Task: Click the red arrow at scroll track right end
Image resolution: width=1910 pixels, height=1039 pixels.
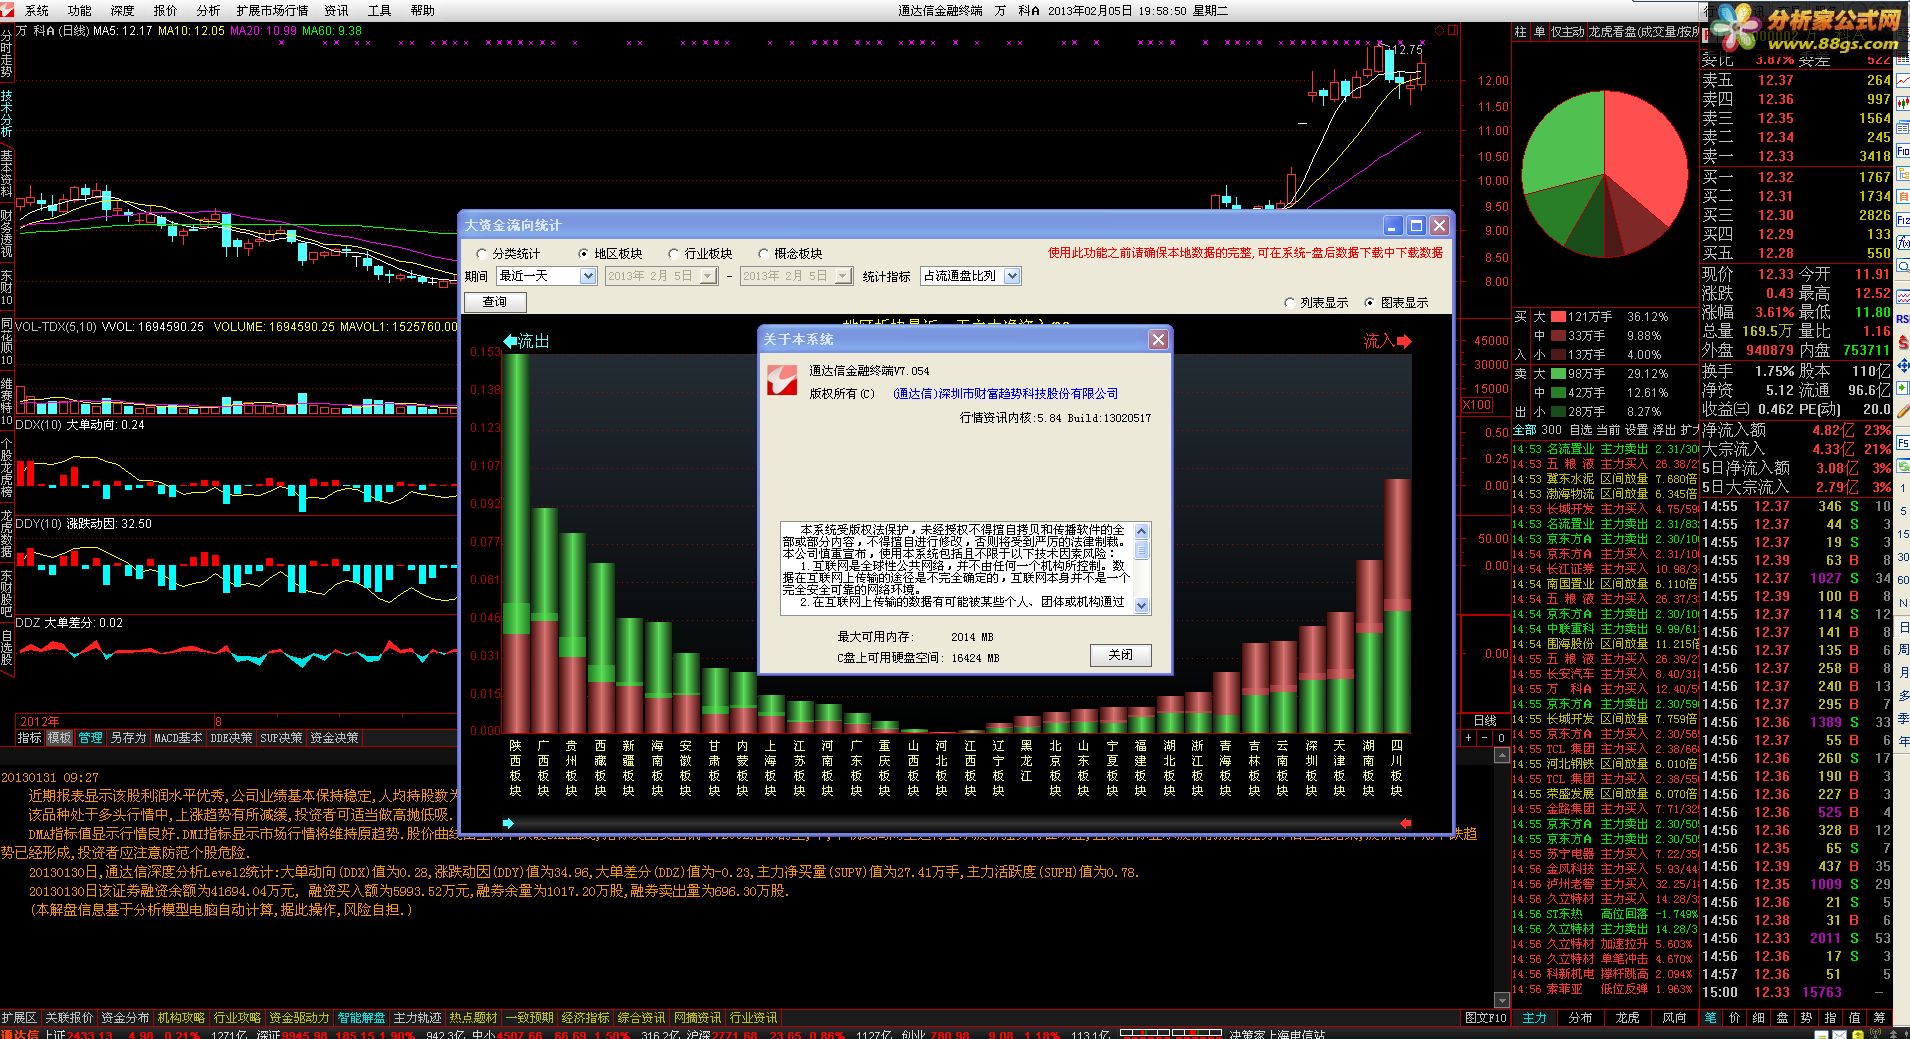Action: coord(1406,823)
